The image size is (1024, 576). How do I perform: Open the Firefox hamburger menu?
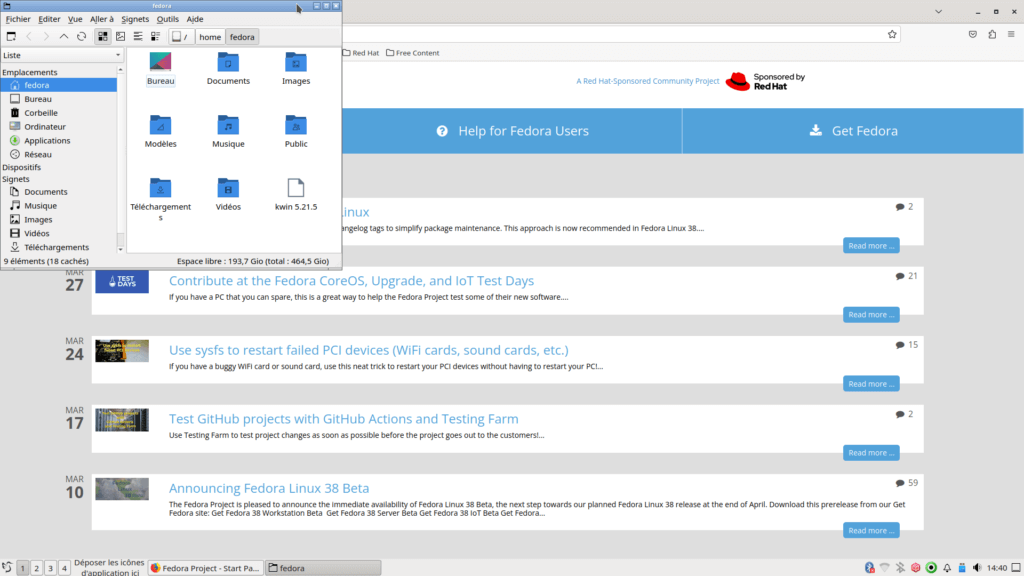pyautogui.click(x=1011, y=35)
